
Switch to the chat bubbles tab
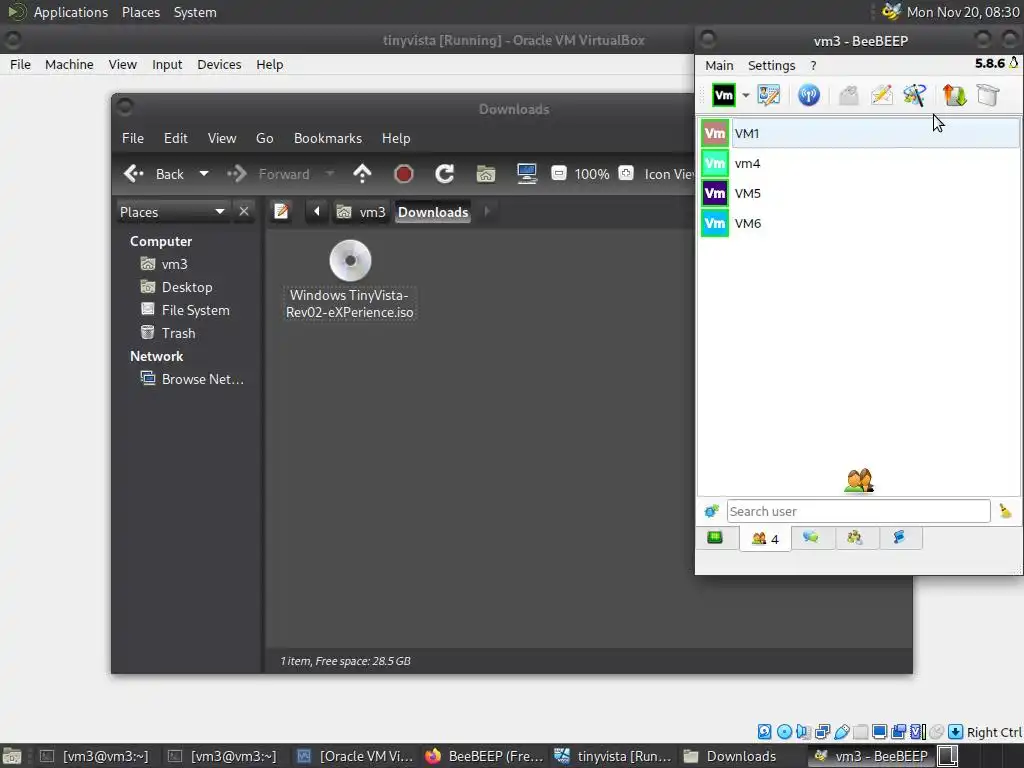811,537
